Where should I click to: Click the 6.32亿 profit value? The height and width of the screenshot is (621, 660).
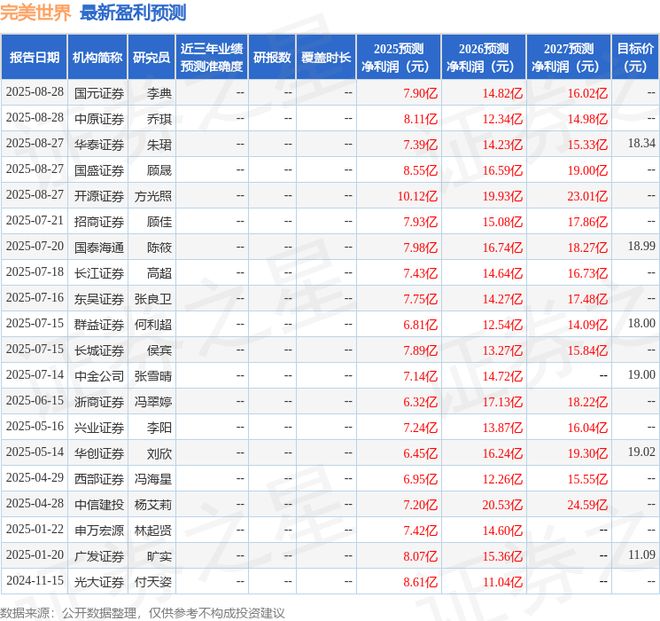click(420, 402)
